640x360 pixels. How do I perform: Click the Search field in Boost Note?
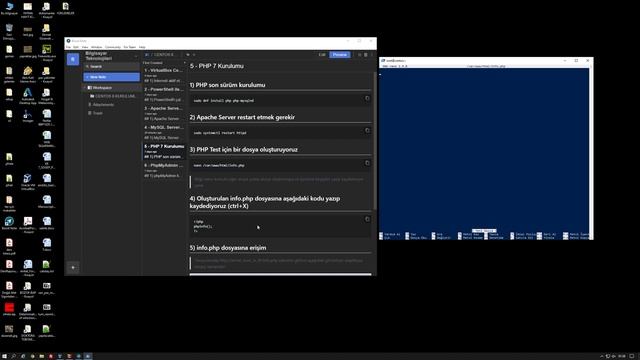click(x=111, y=67)
